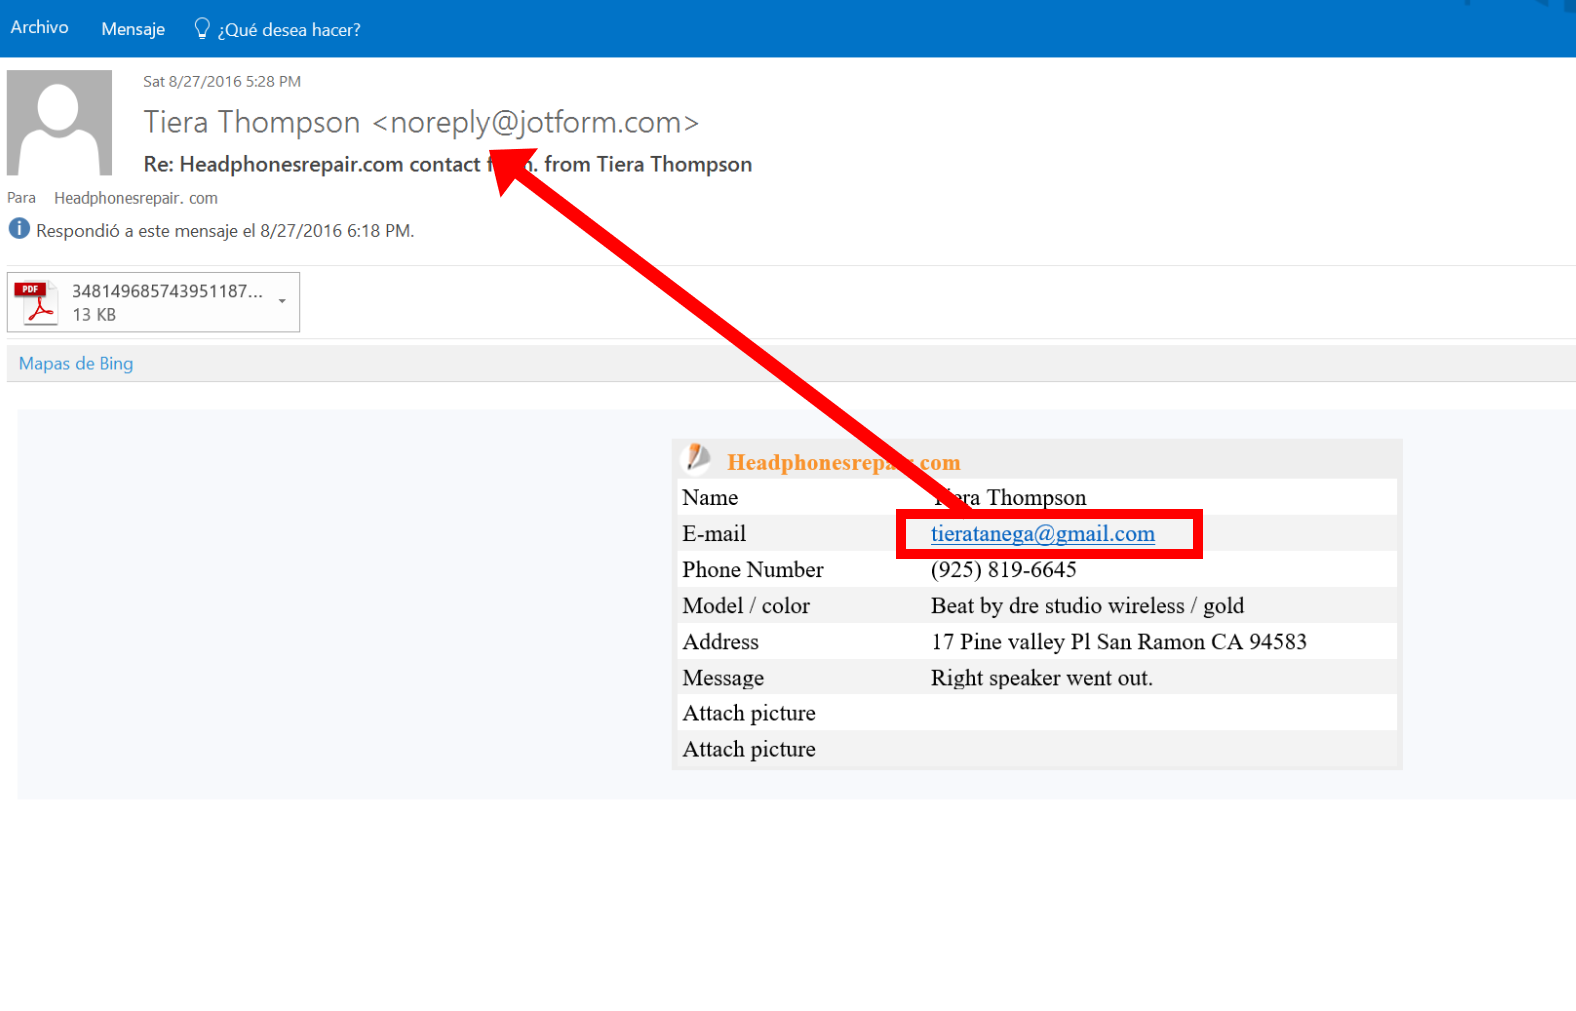The height and width of the screenshot is (1011, 1576).
Task: Click the sender's avatar picture
Action: [x=59, y=123]
